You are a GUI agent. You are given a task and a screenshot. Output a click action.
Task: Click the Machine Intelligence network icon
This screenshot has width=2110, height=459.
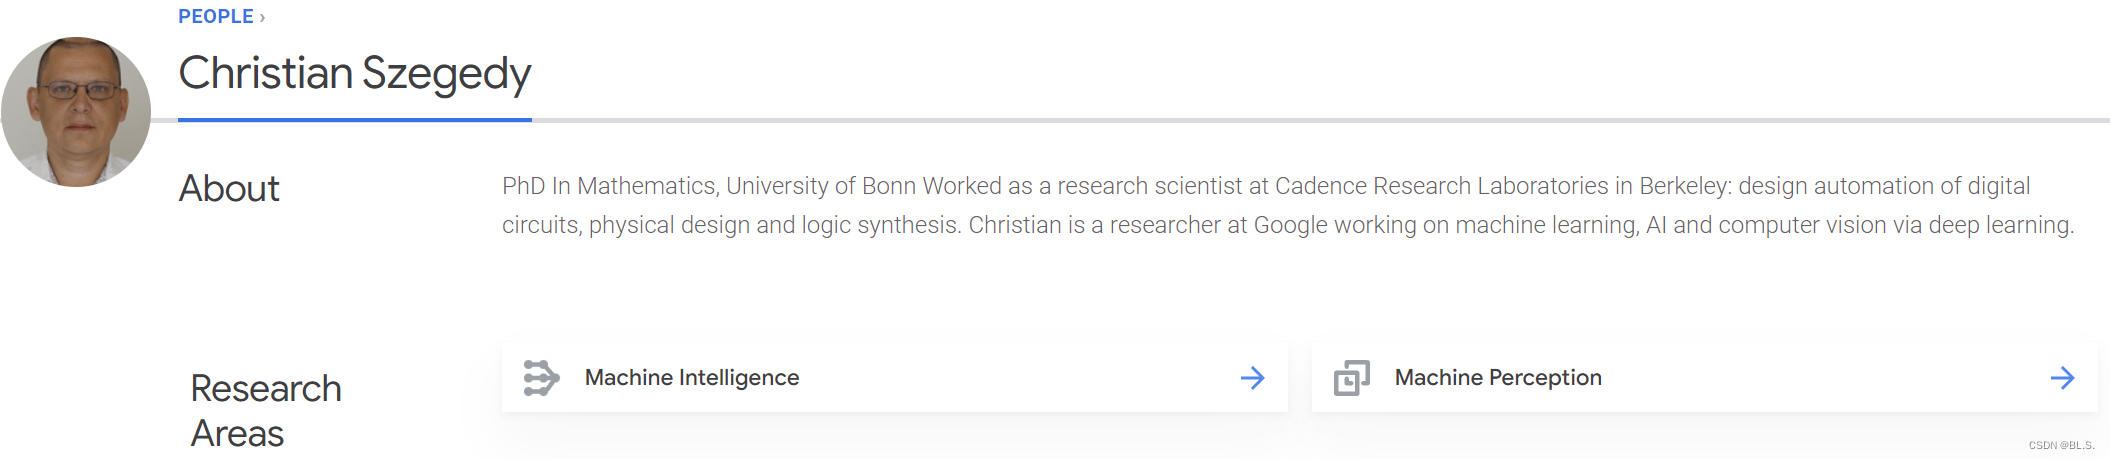(541, 378)
